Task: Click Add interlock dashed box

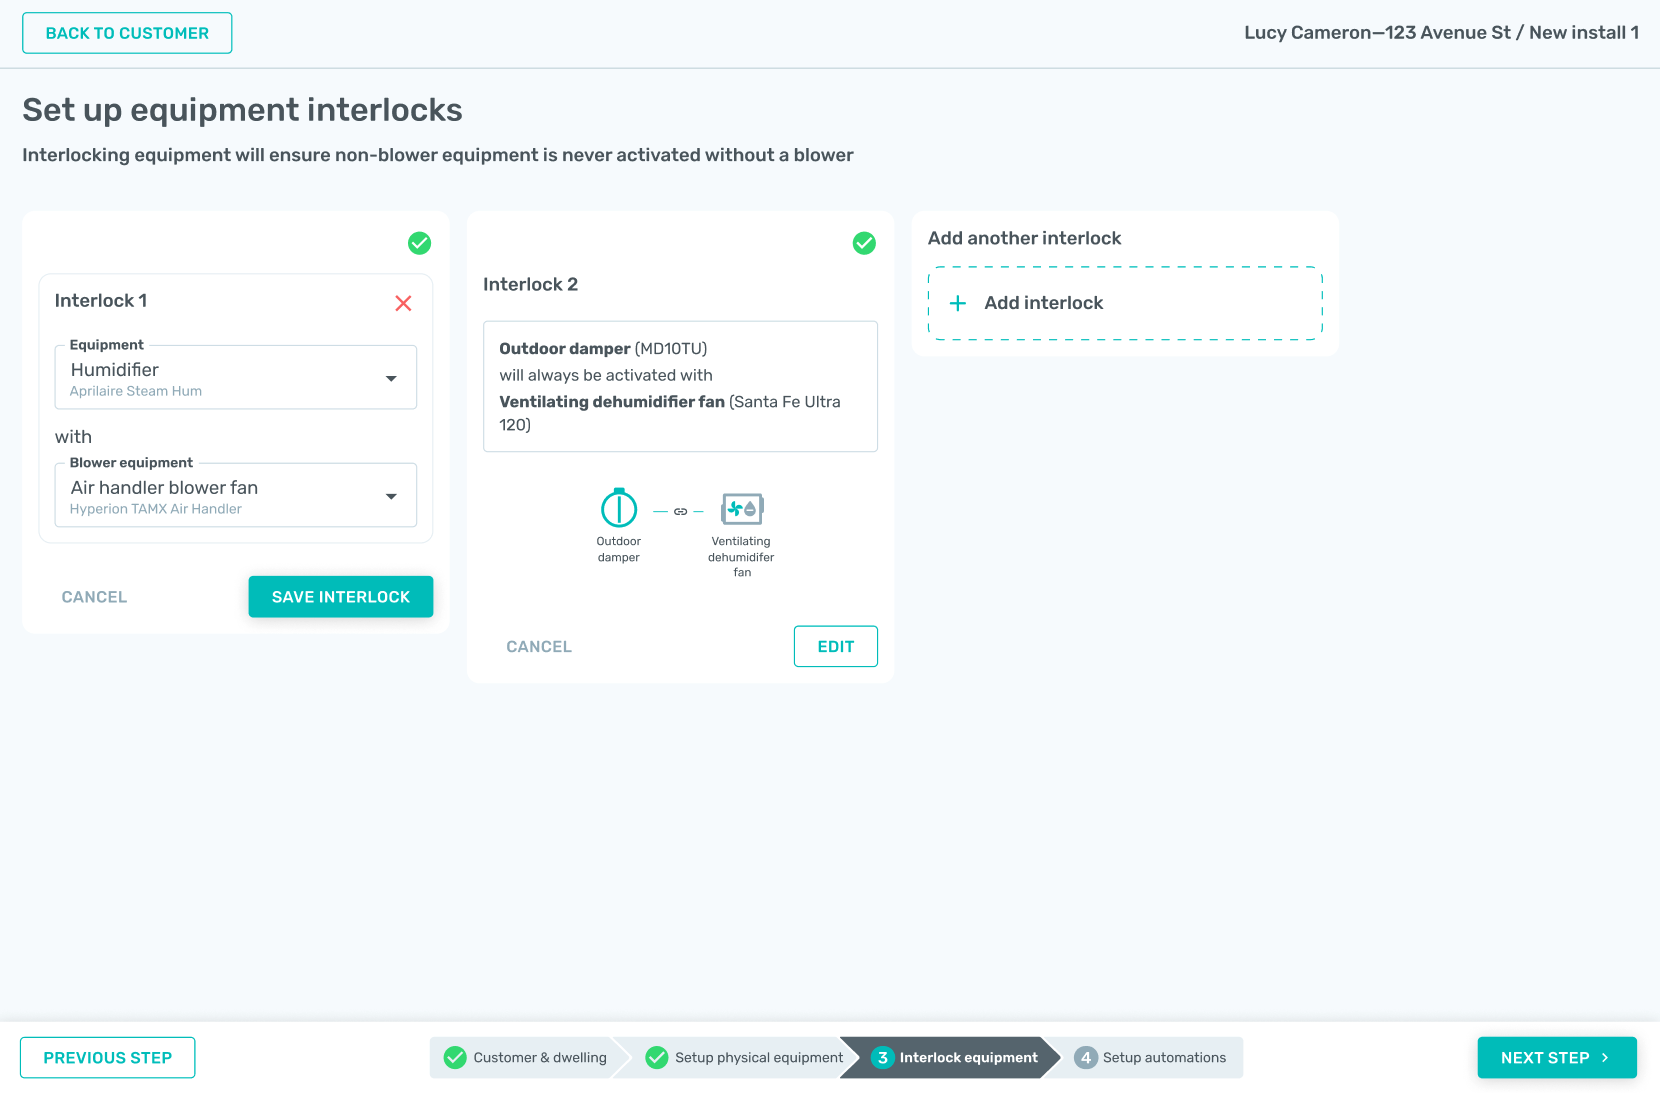Action: tap(1125, 303)
